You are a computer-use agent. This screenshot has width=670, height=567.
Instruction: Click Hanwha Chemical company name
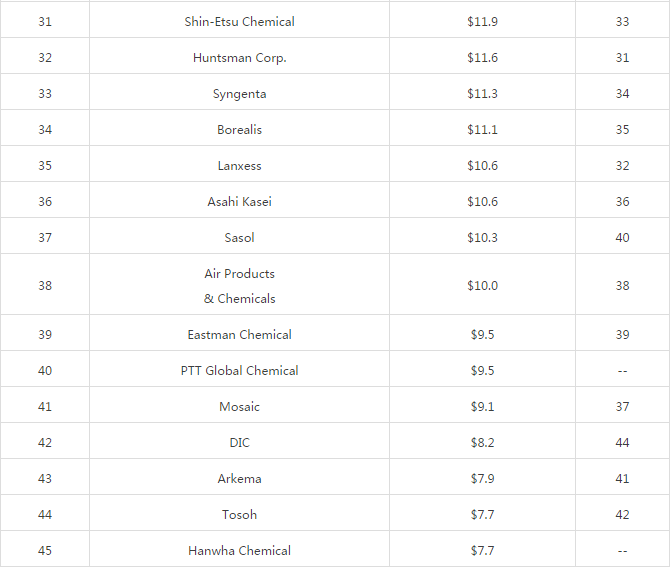coord(239,551)
